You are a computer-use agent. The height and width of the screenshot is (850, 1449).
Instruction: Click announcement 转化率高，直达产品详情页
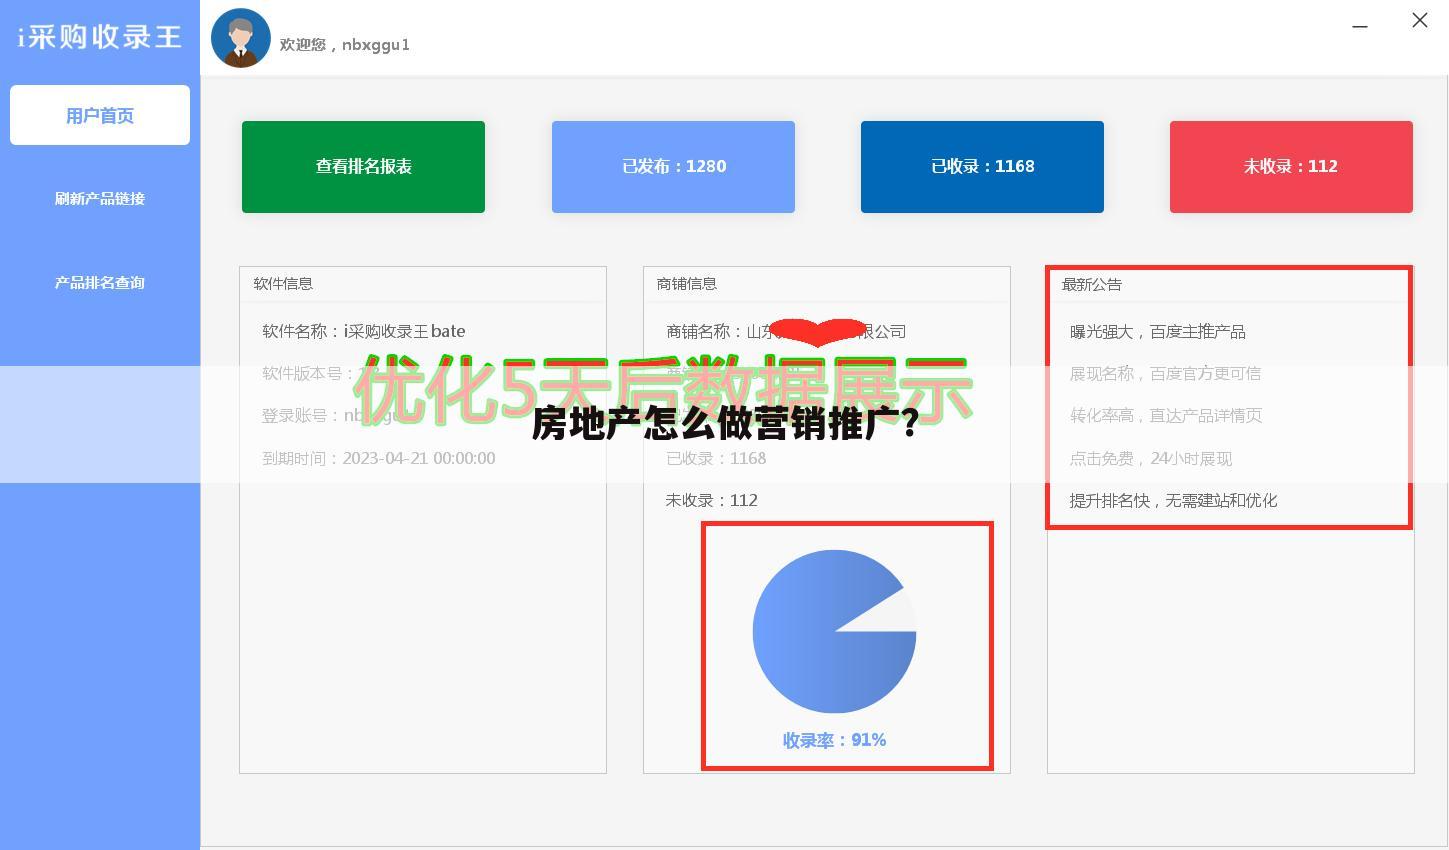[x=1166, y=416]
